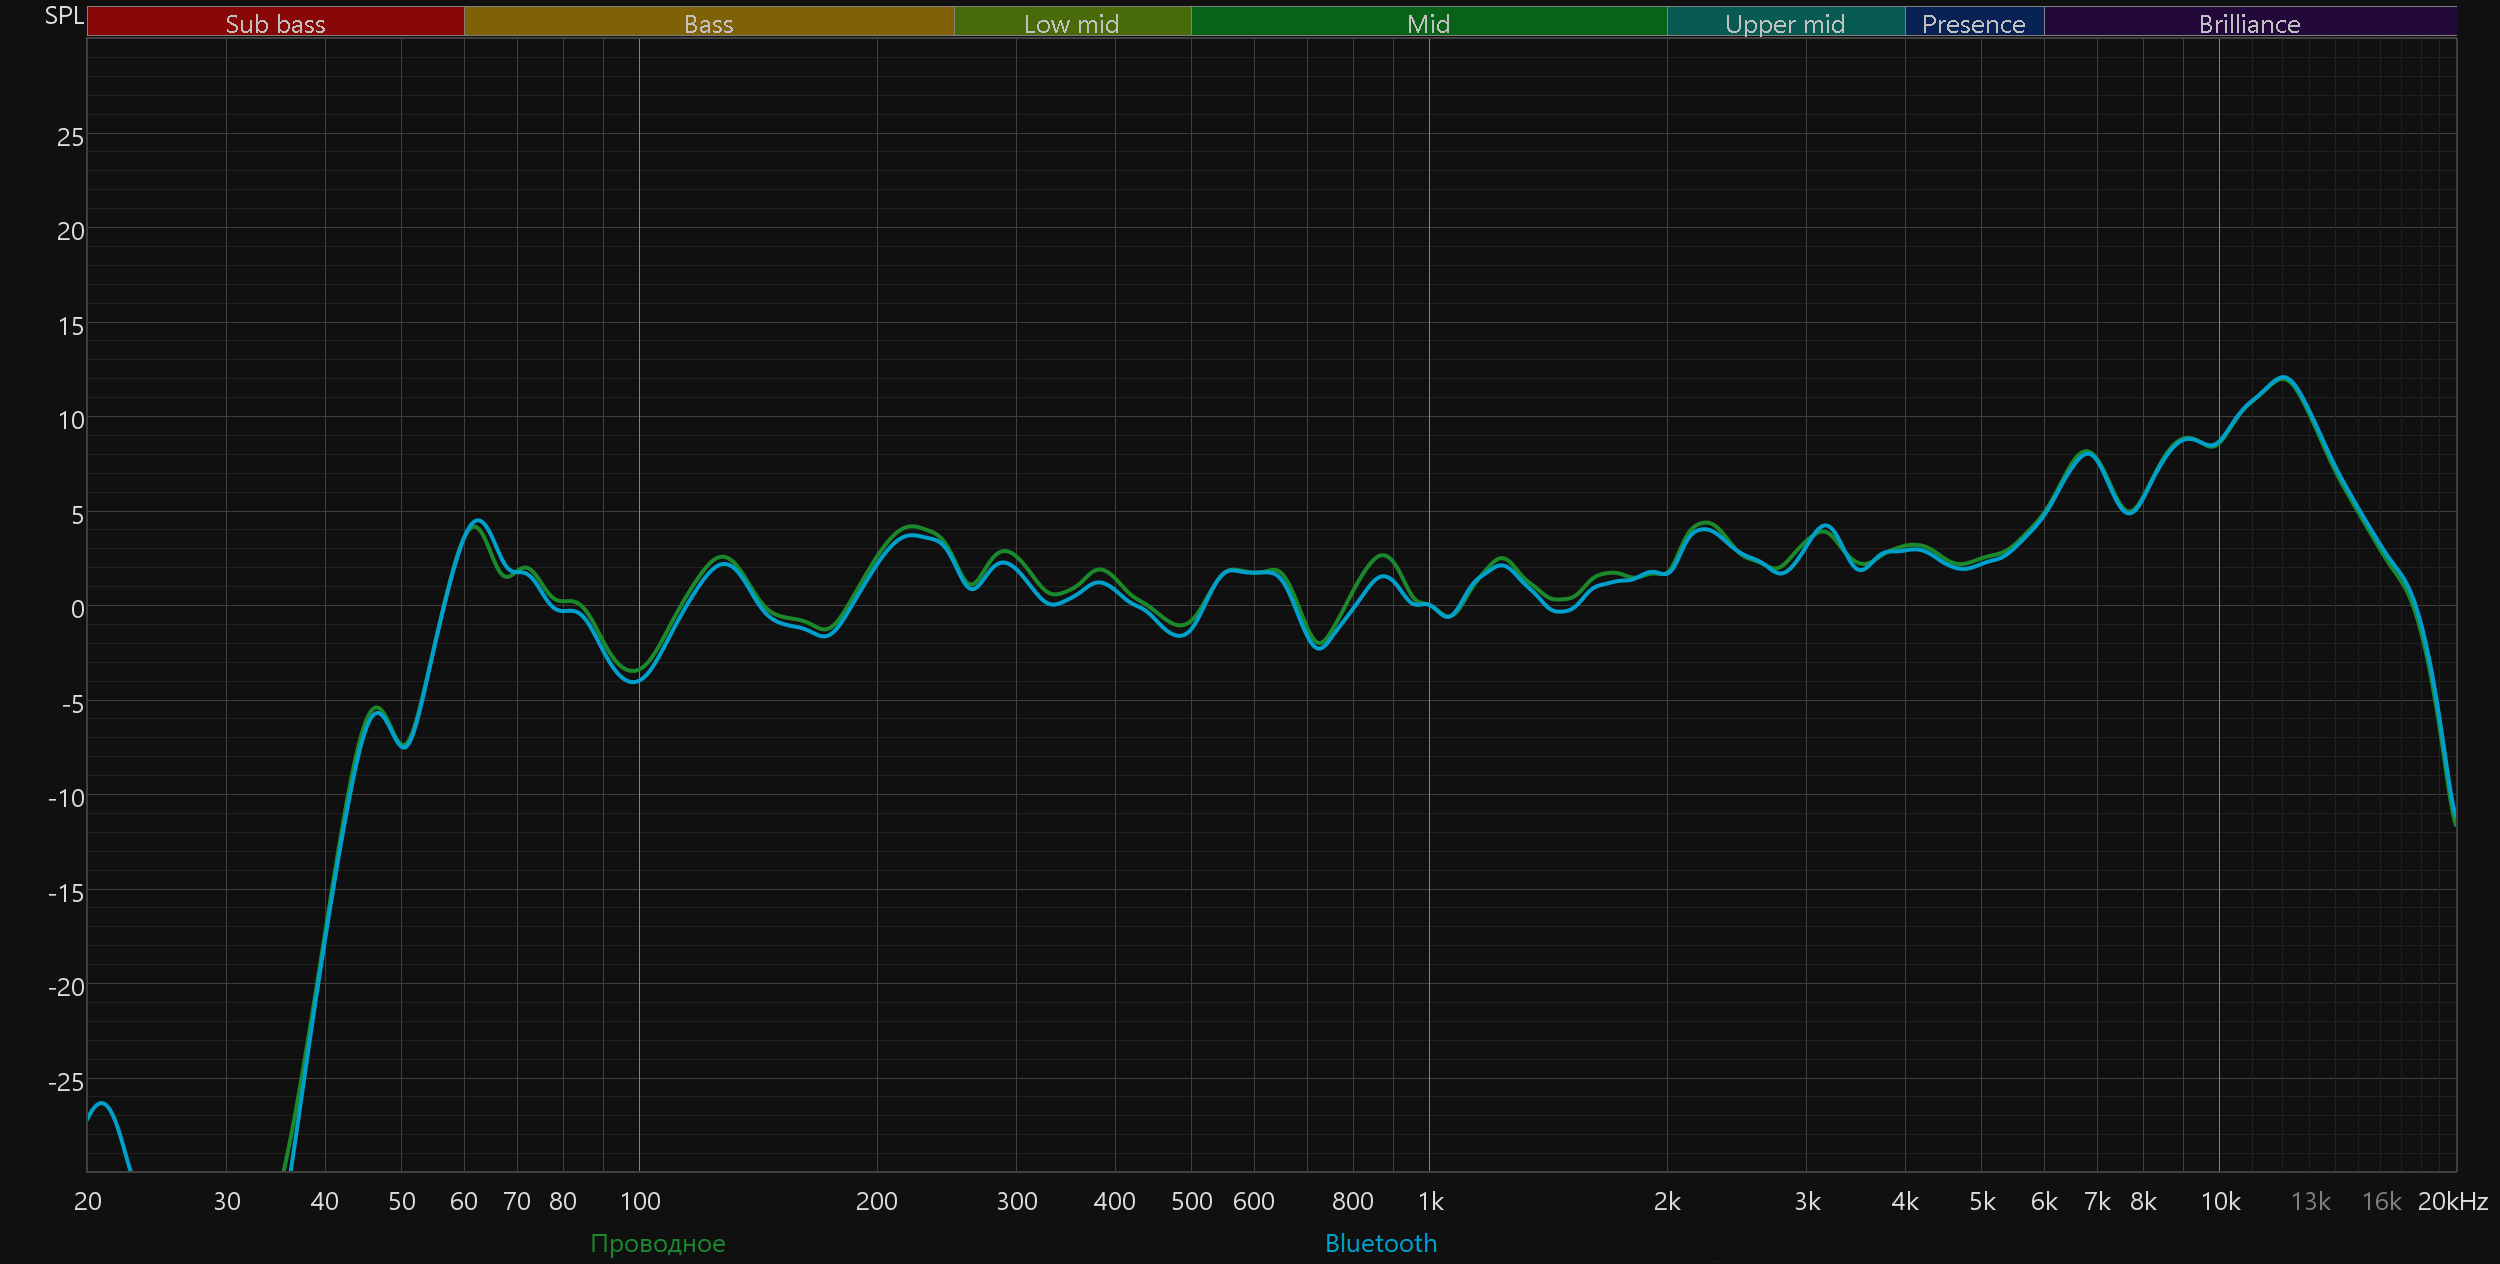Click the -25 dB scale label

(66, 1082)
